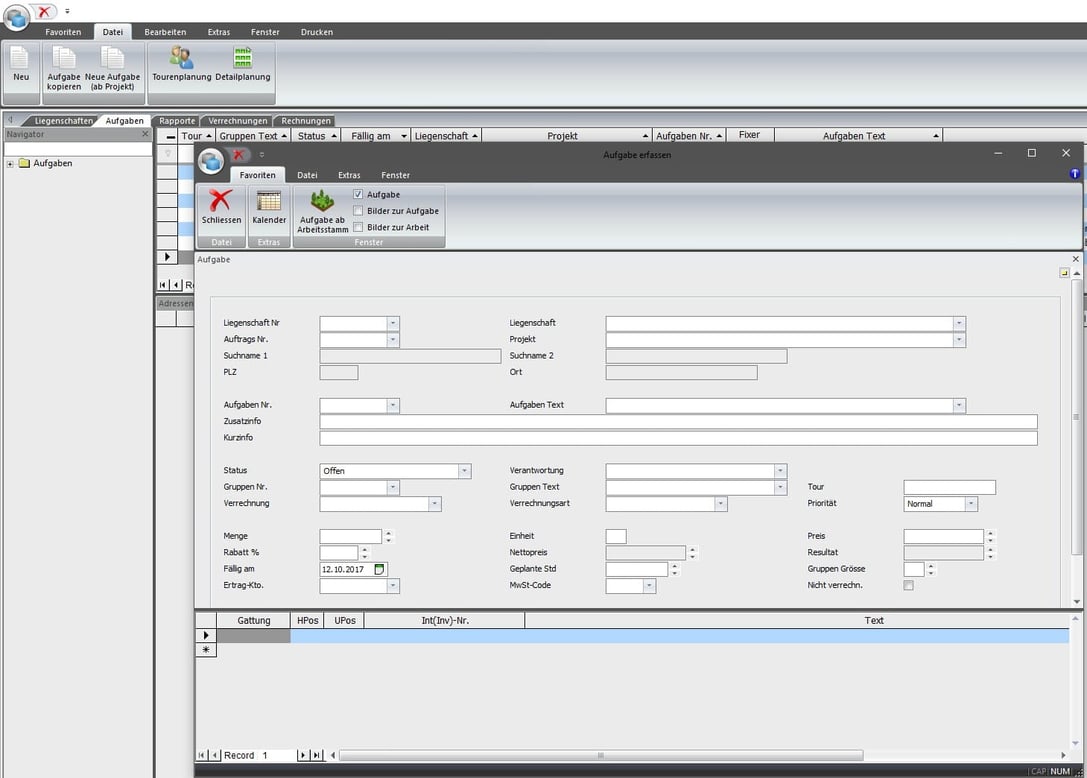
Task: Tick the Nicht verrechn. checkbox
Action: [x=908, y=585]
